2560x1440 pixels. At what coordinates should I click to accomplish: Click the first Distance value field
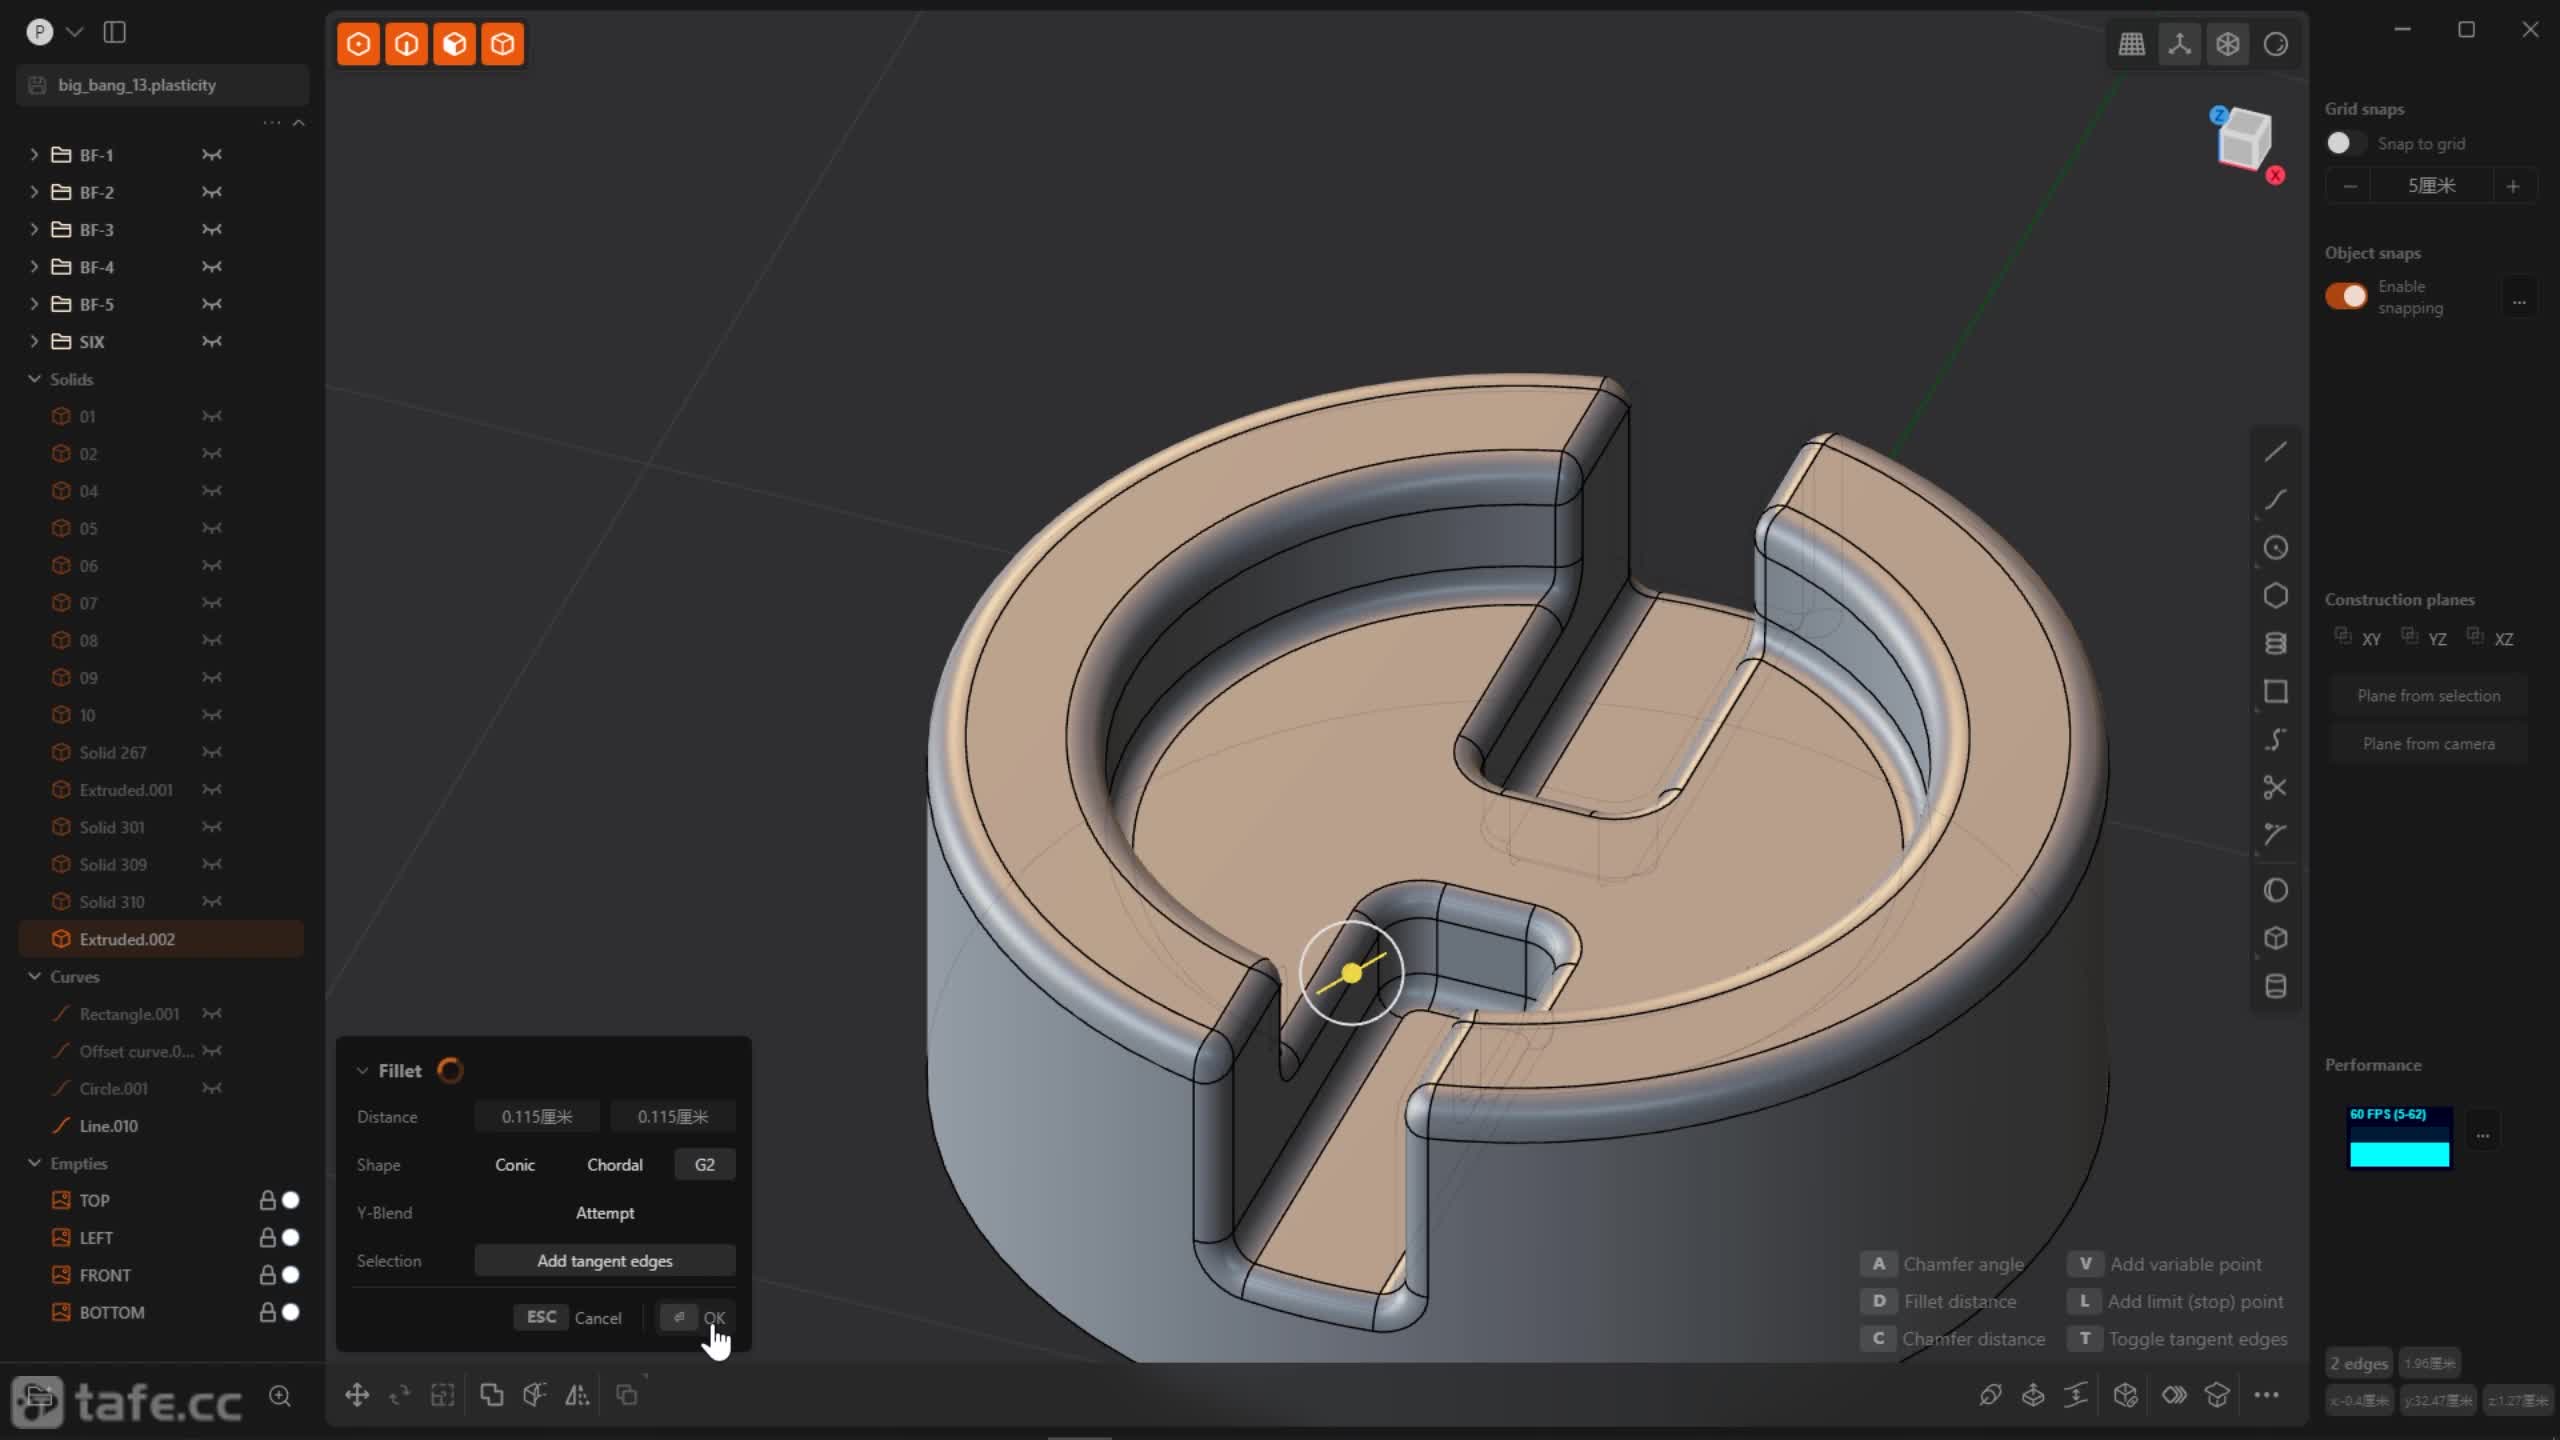(x=537, y=1117)
